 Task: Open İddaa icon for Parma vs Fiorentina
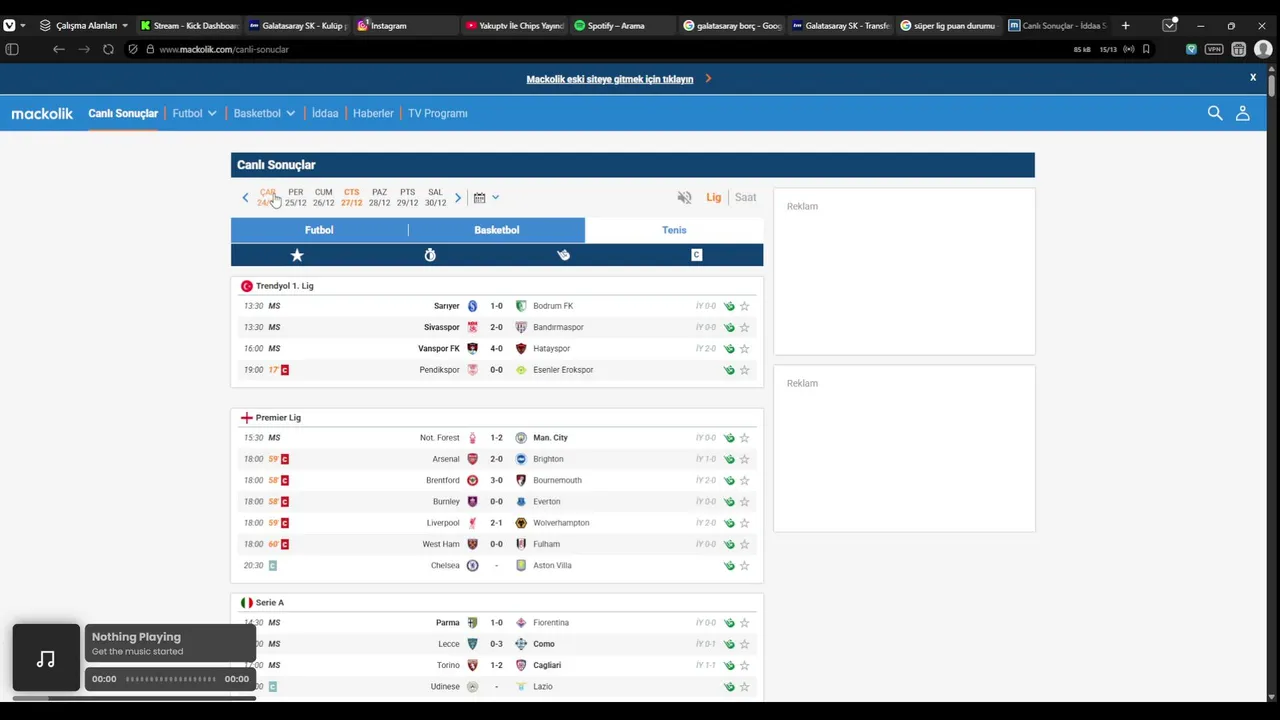point(729,623)
